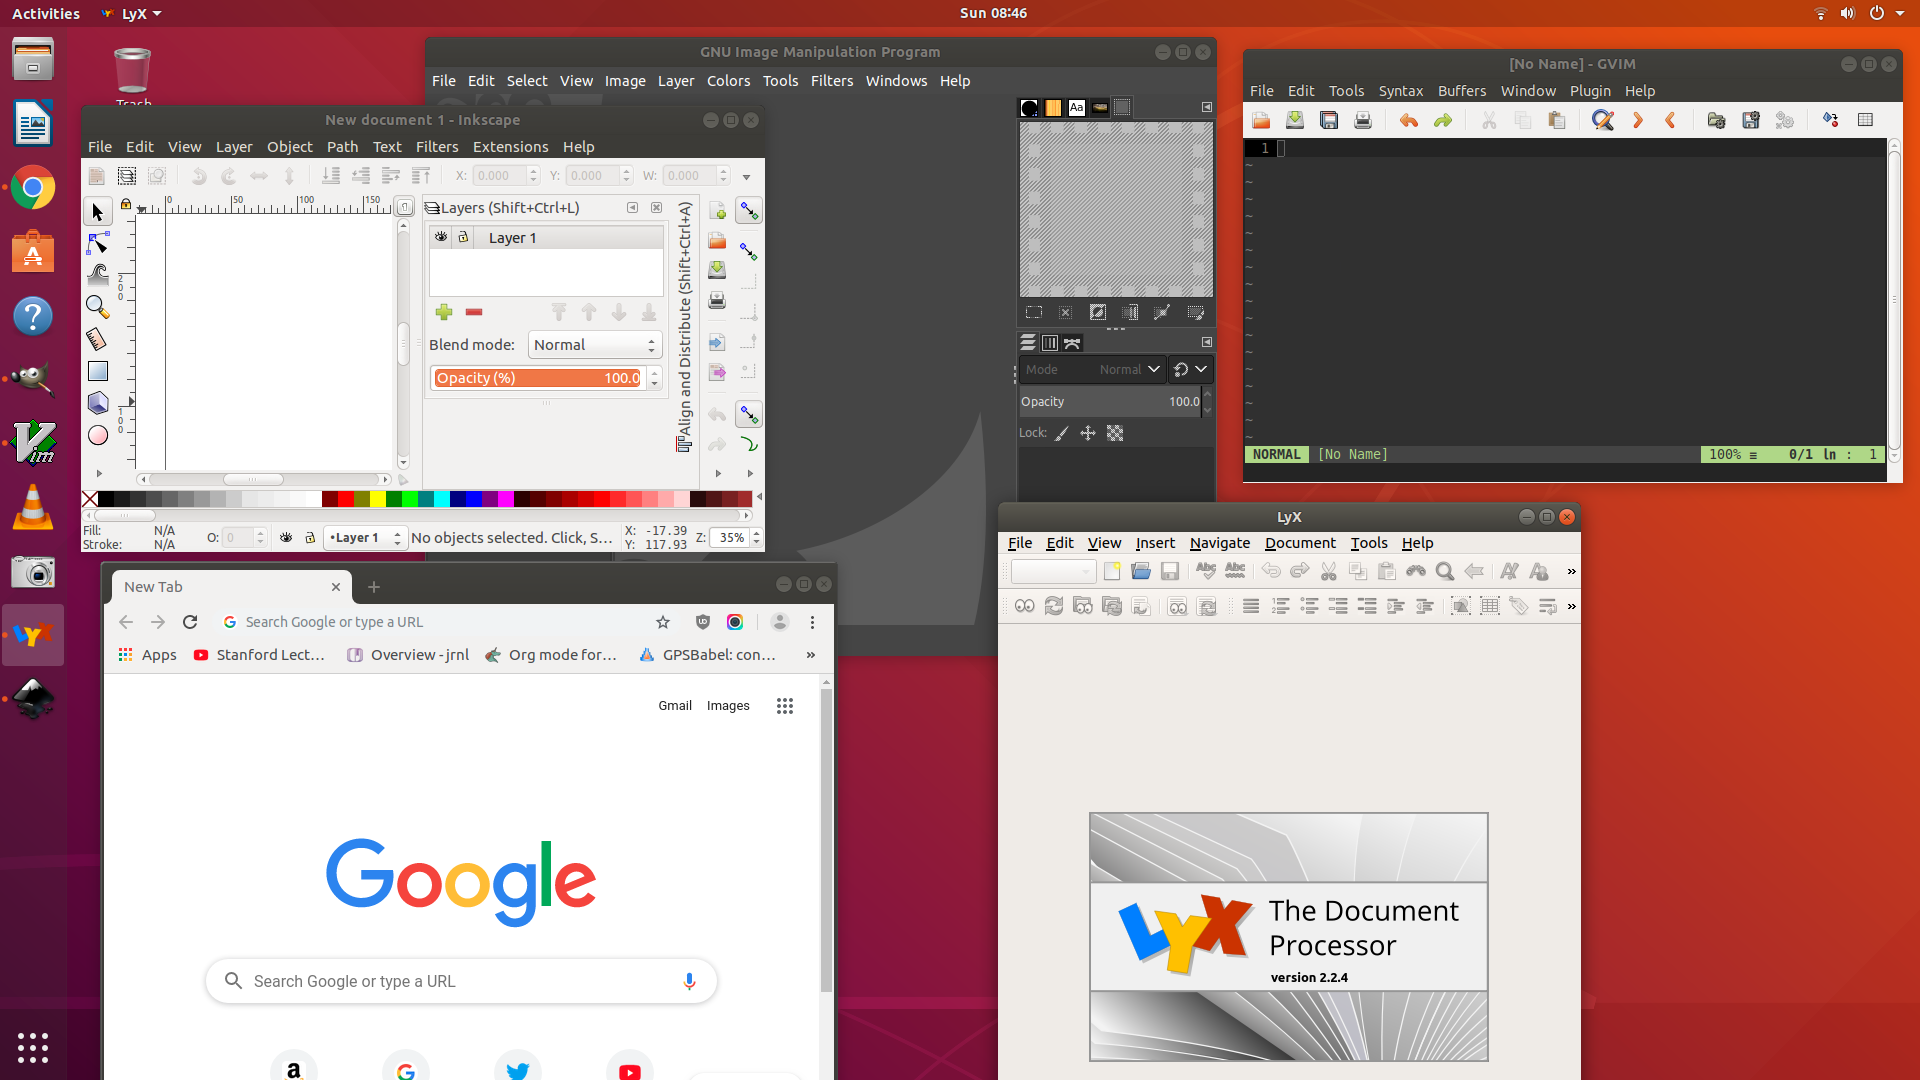The width and height of the screenshot is (1920, 1080).
Task: Open the Help app from the Ubuntu dock
Action: (33, 316)
